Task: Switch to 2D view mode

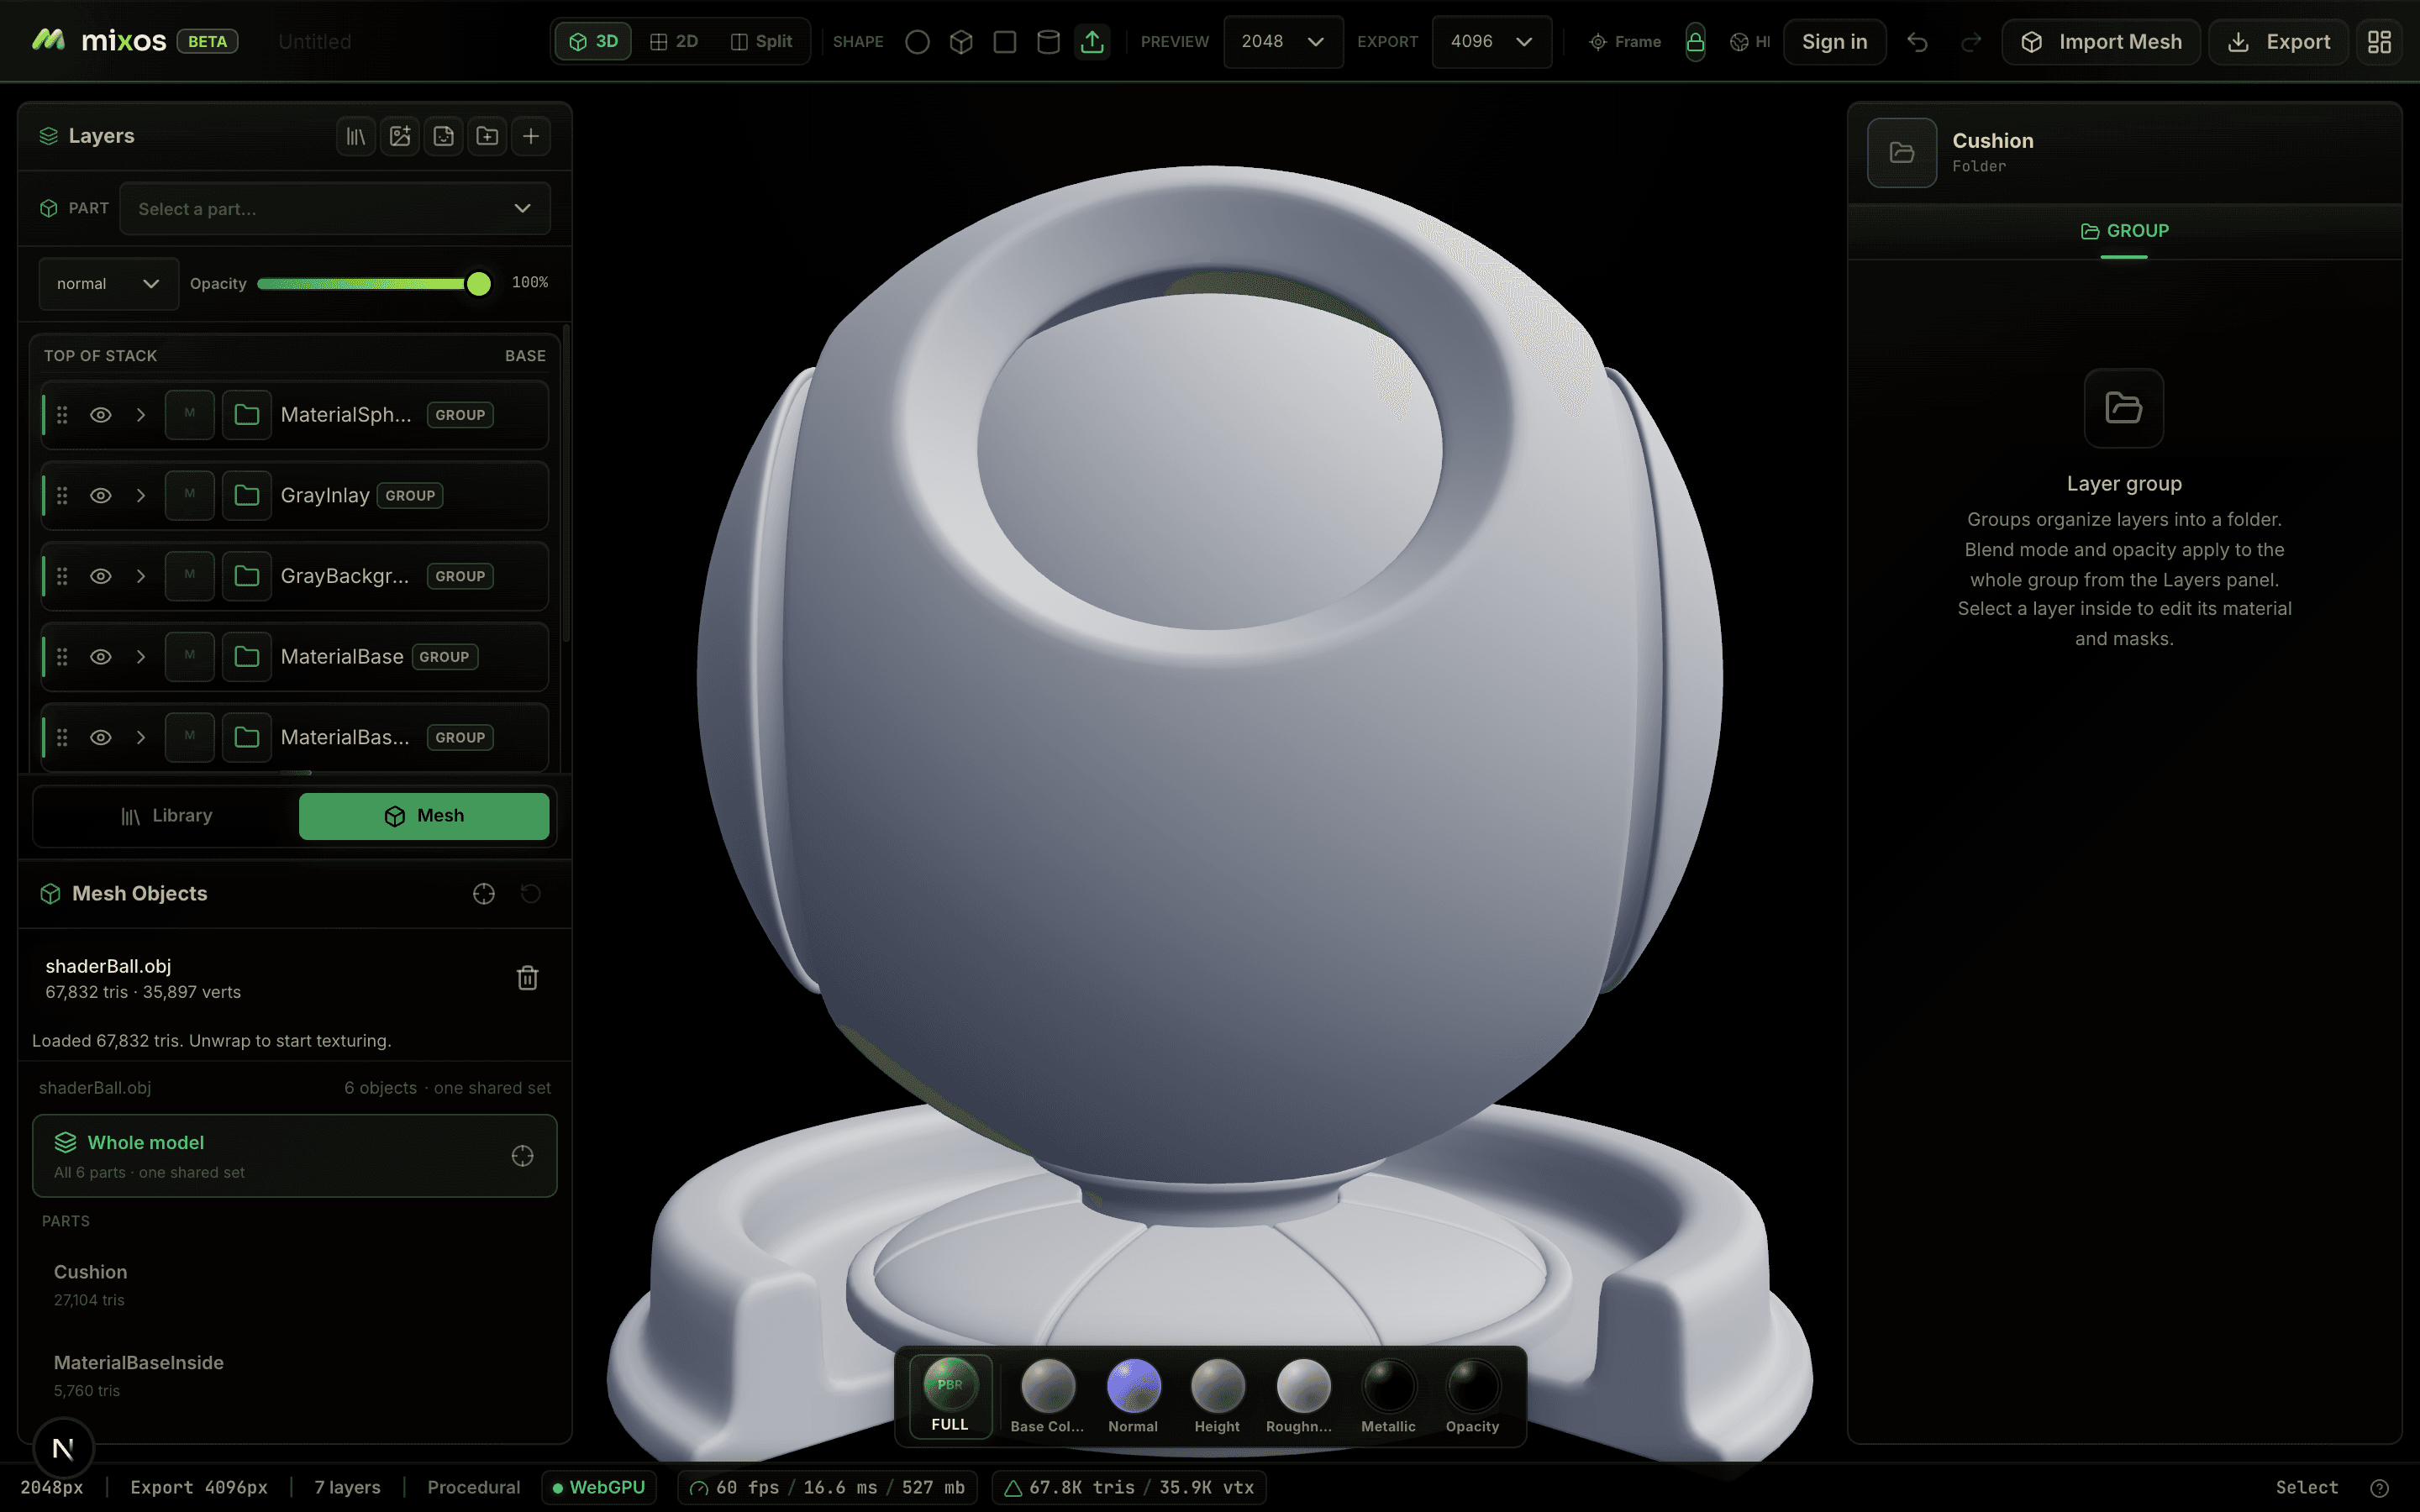Action: pos(674,42)
